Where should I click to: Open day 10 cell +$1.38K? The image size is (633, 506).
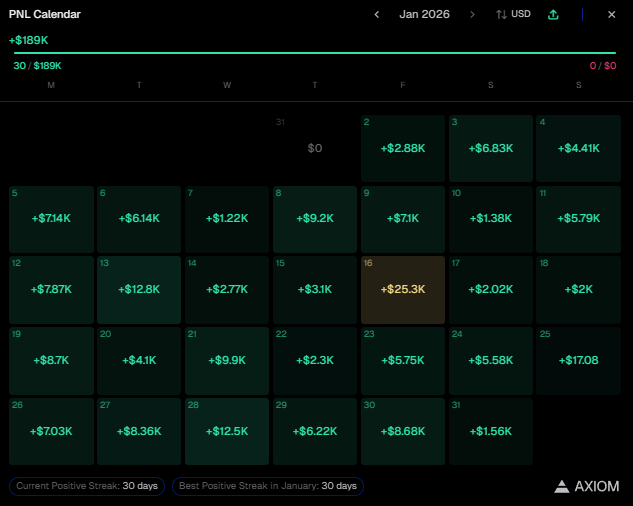(x=491, y=219)
